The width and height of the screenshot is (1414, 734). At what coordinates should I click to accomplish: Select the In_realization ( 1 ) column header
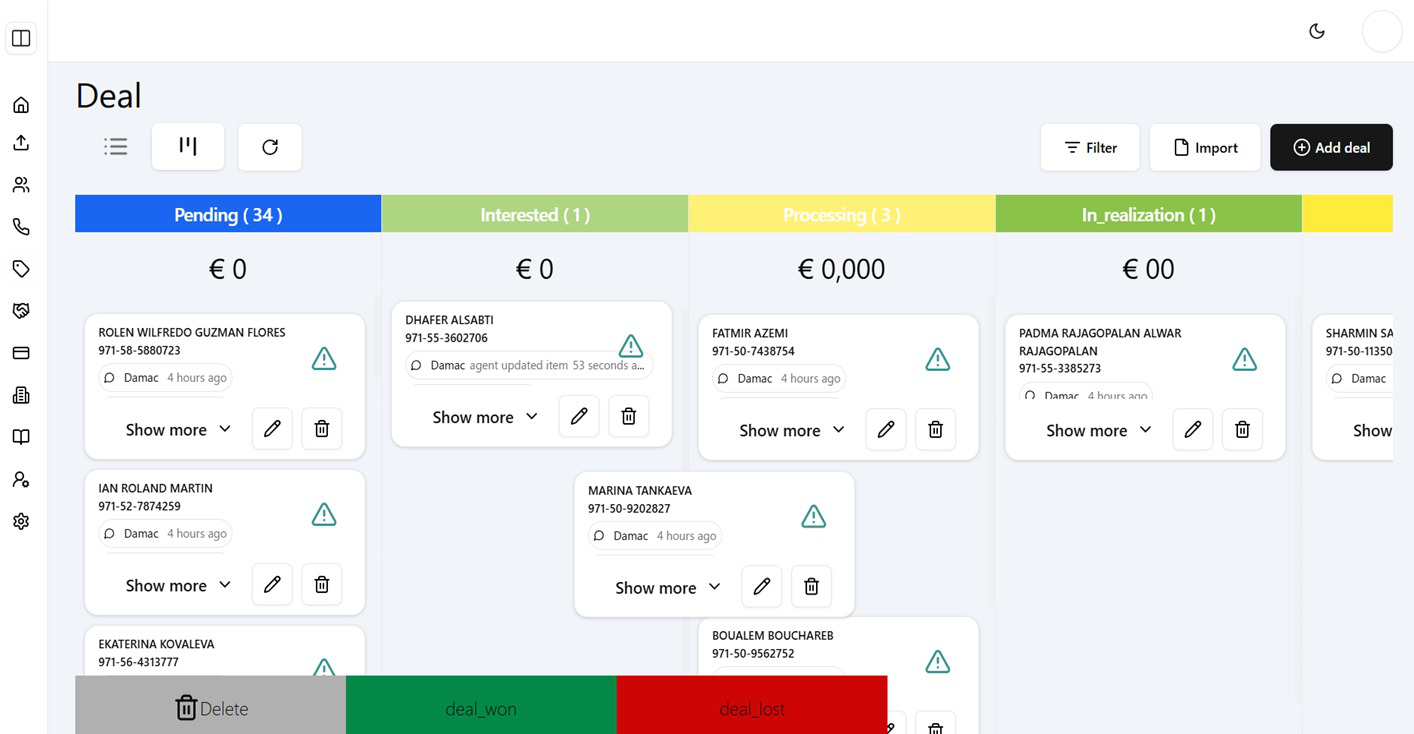[1149, 214]
